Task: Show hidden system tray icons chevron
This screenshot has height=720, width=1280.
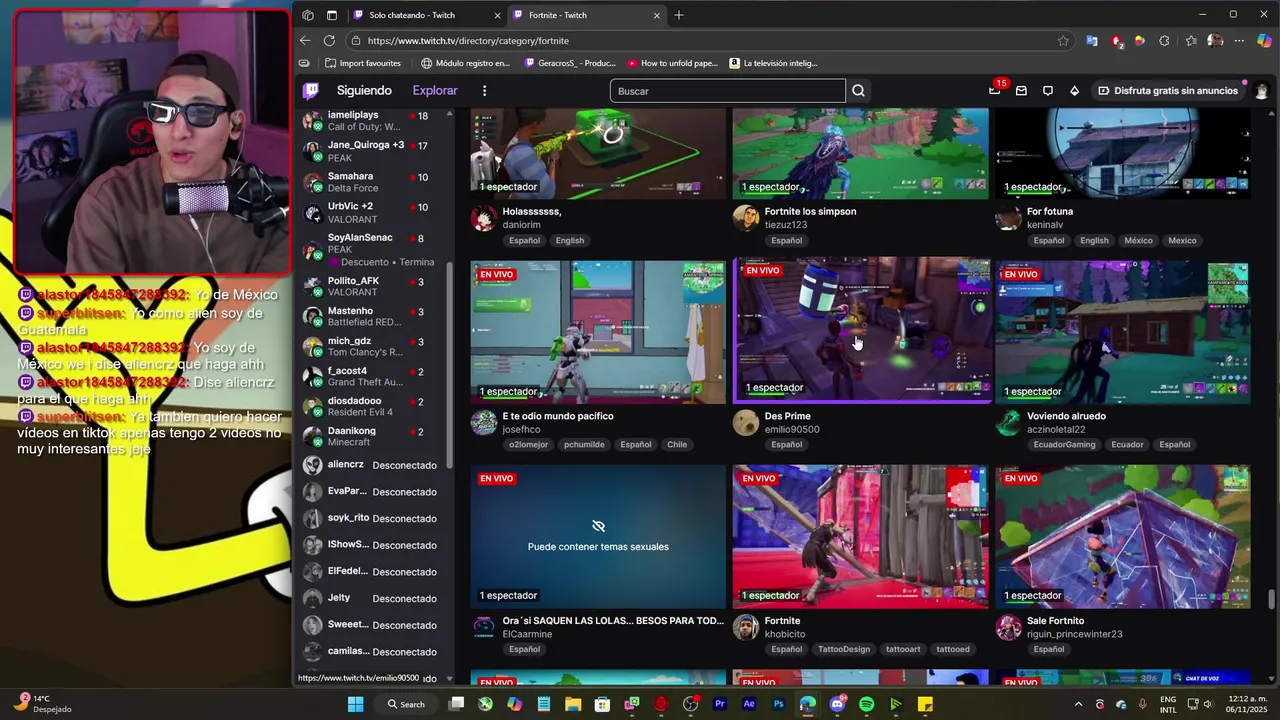Action: [x=1078, y=704]
